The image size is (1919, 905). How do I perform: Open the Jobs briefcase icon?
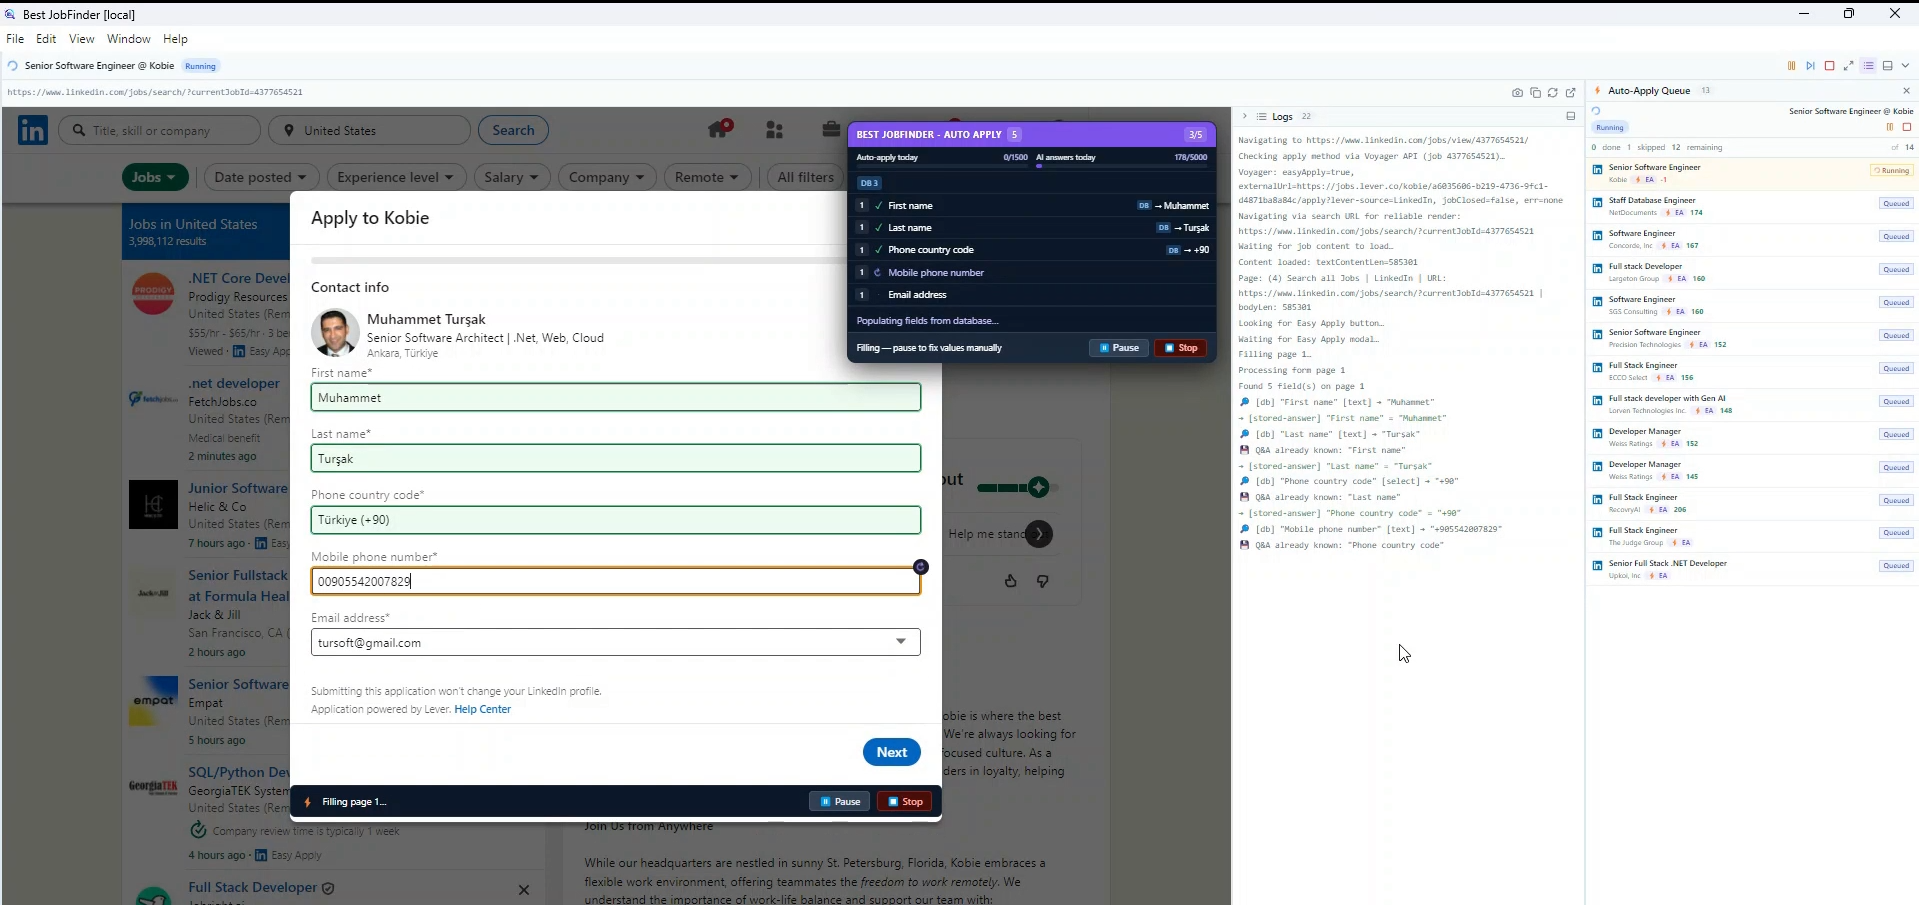click(x=830, y=130)
